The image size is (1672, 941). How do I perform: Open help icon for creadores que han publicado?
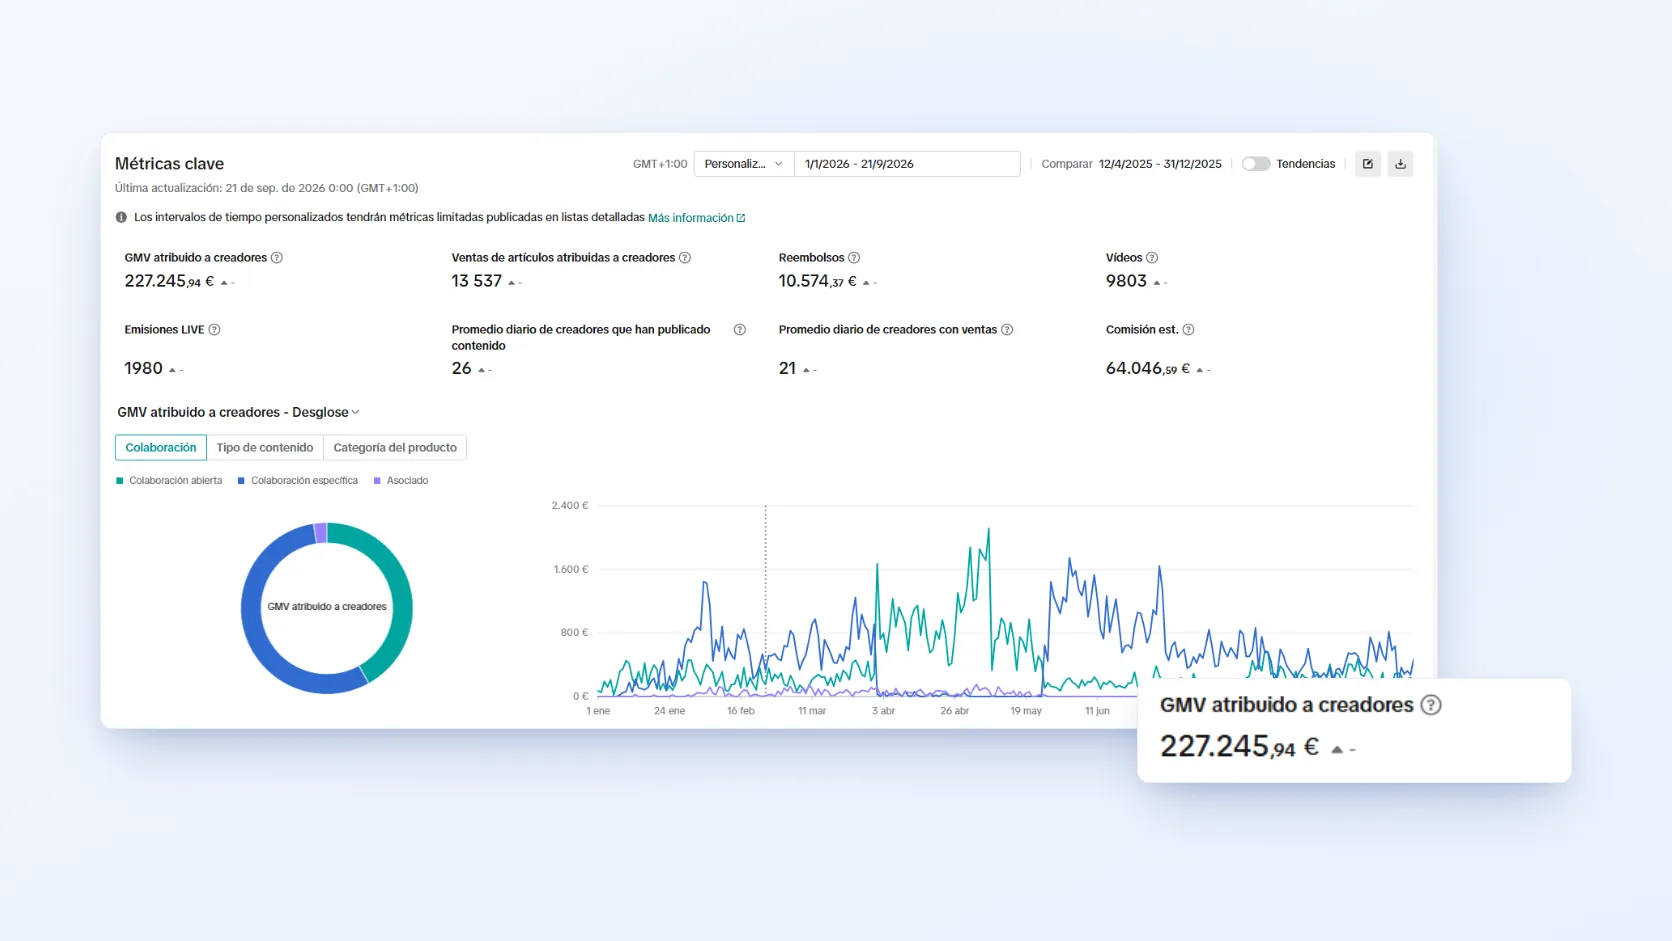tap(740, 330)
